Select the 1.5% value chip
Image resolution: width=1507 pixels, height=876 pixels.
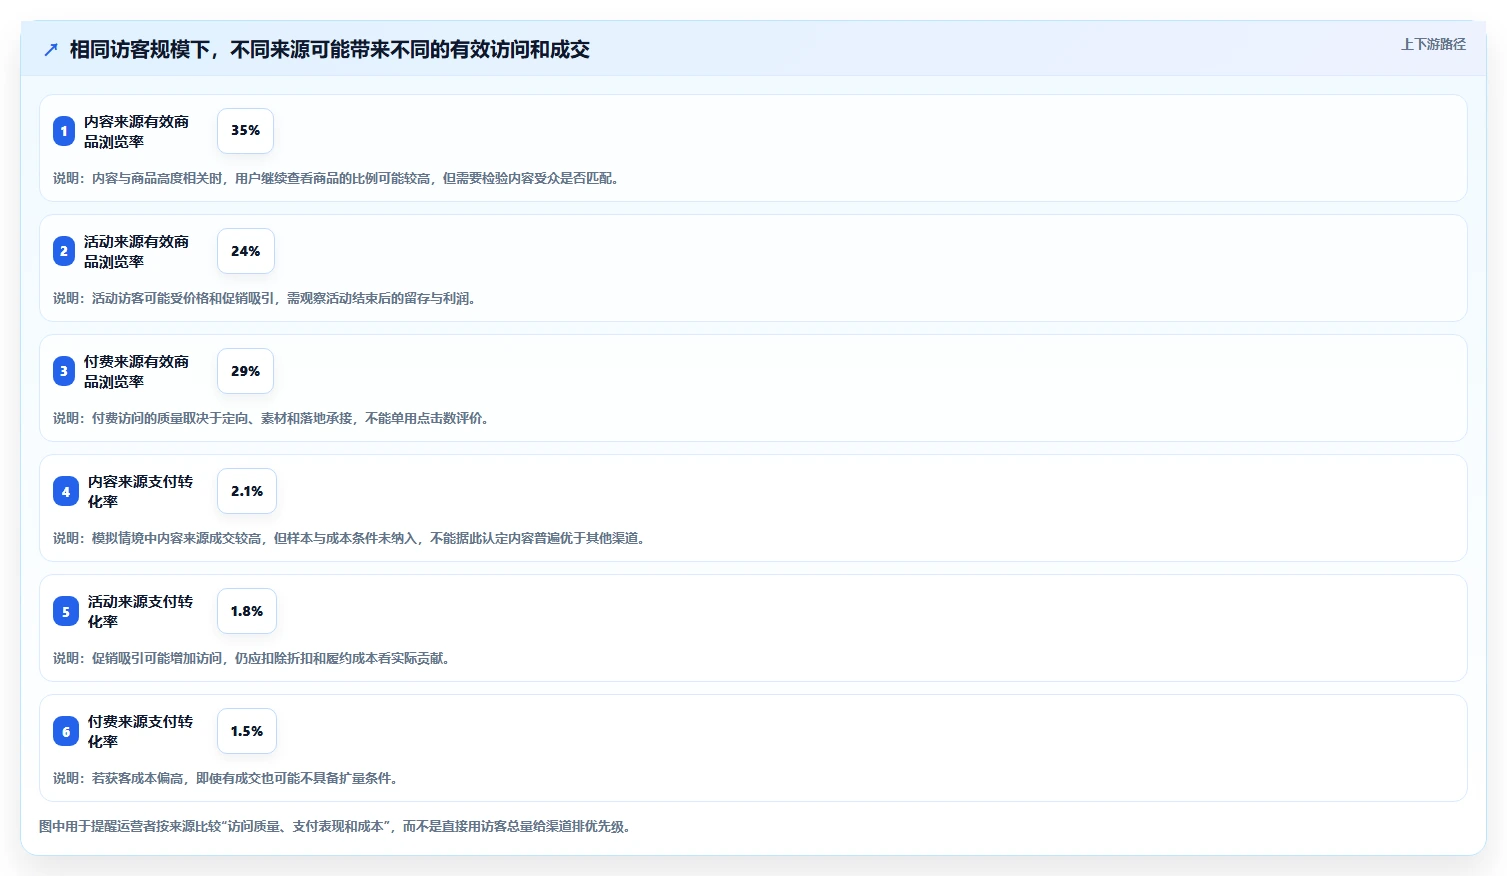click(x=247, y=731)
